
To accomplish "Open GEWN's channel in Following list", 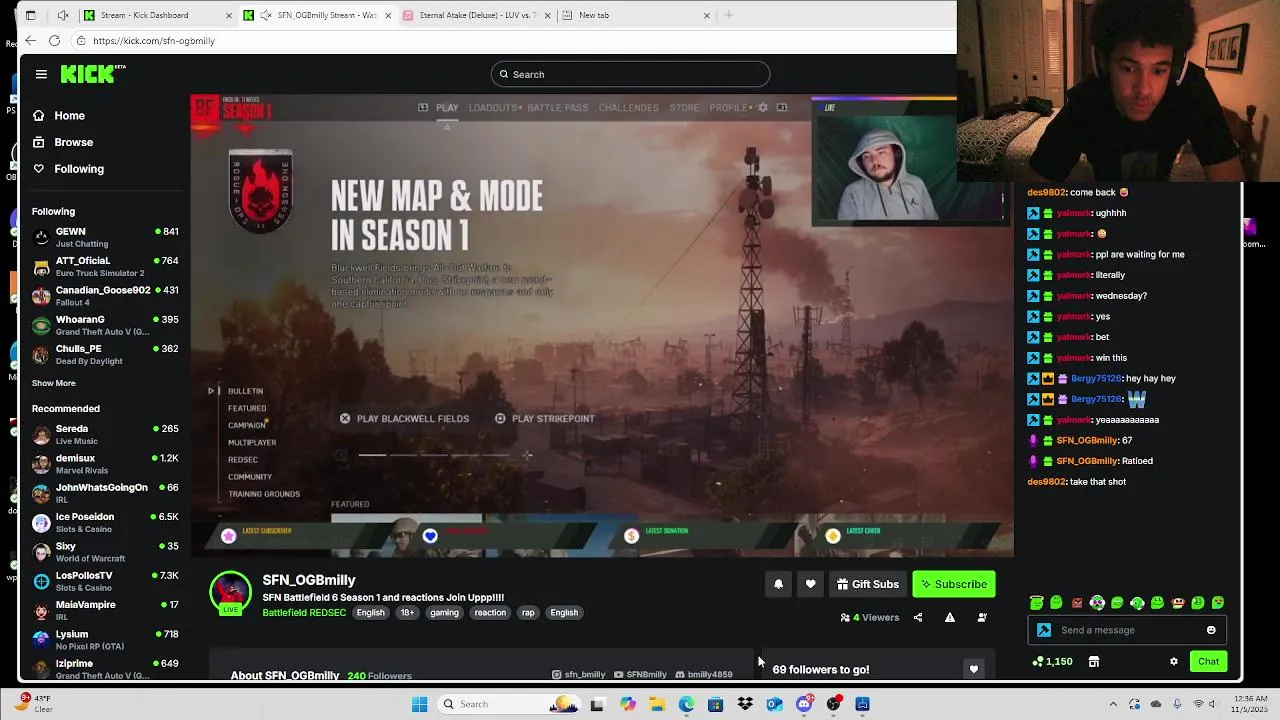I will pos(105,237).
